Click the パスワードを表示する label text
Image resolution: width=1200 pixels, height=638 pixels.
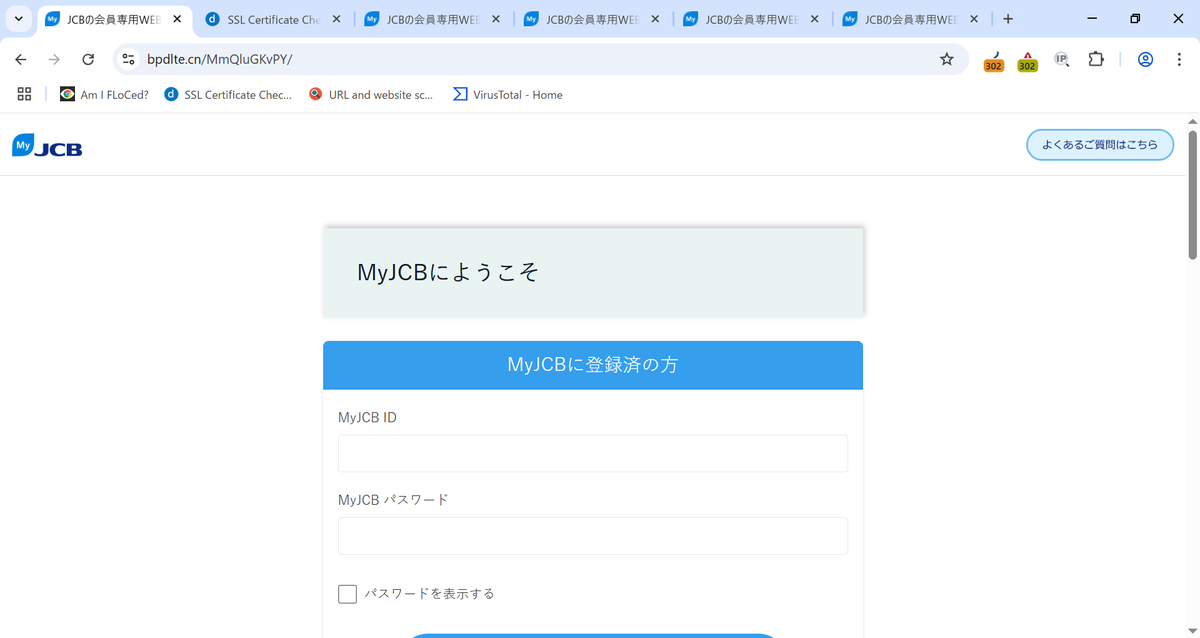429,594
